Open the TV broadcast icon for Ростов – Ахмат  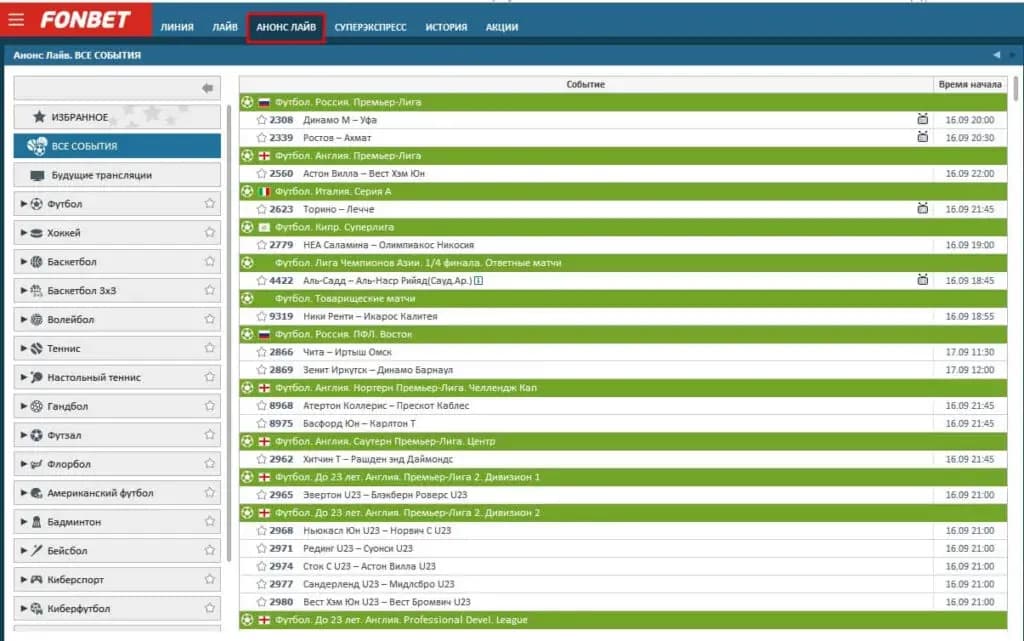922,136
